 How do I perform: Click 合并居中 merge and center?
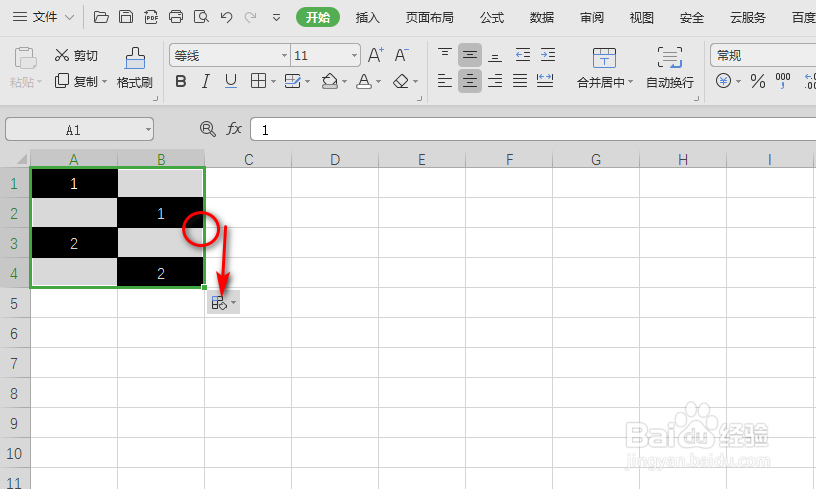pyautogui.click(x=604, y=68)
